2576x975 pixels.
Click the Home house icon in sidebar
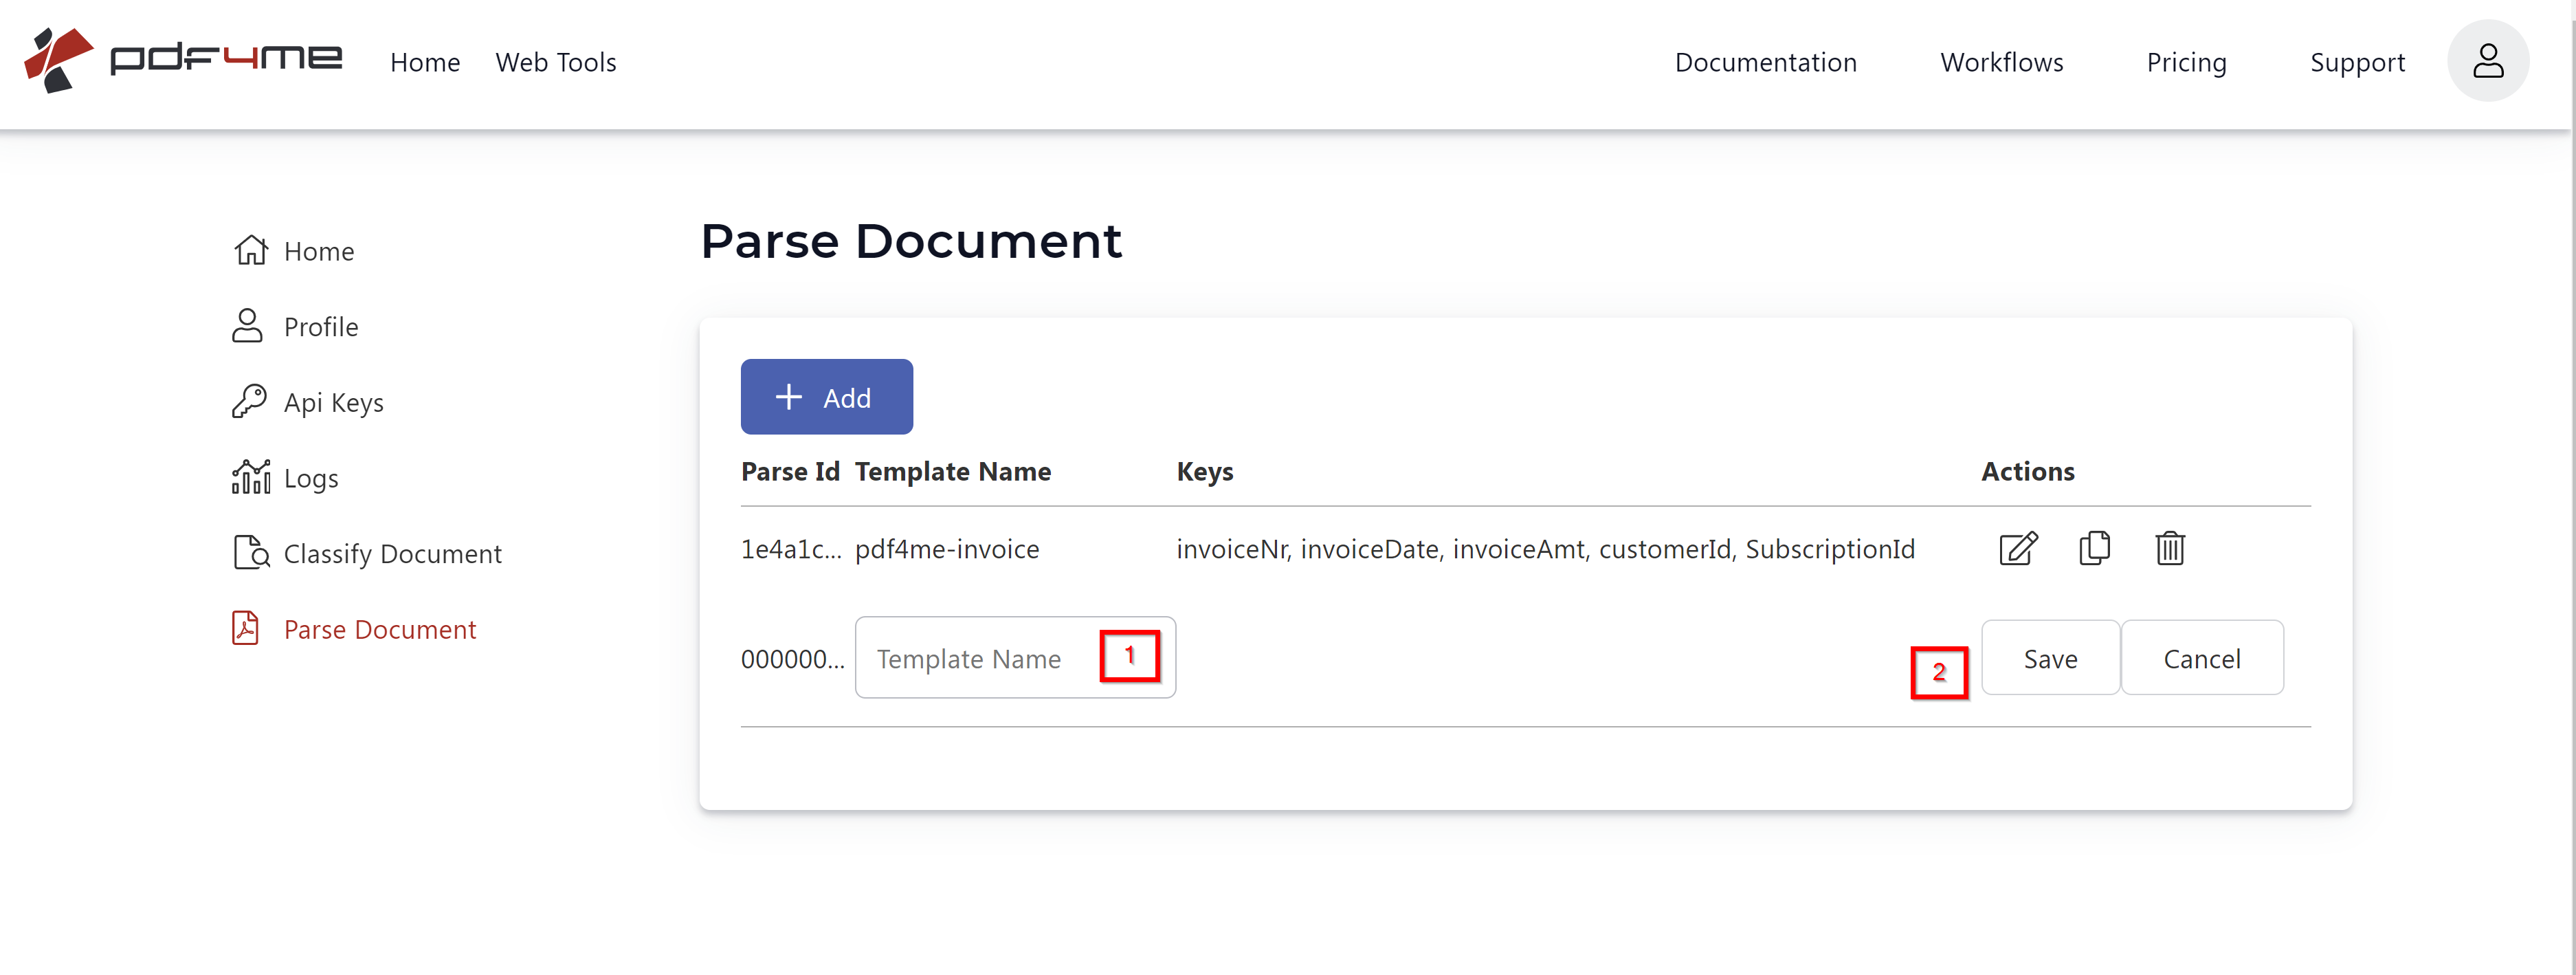click(249, 250)
